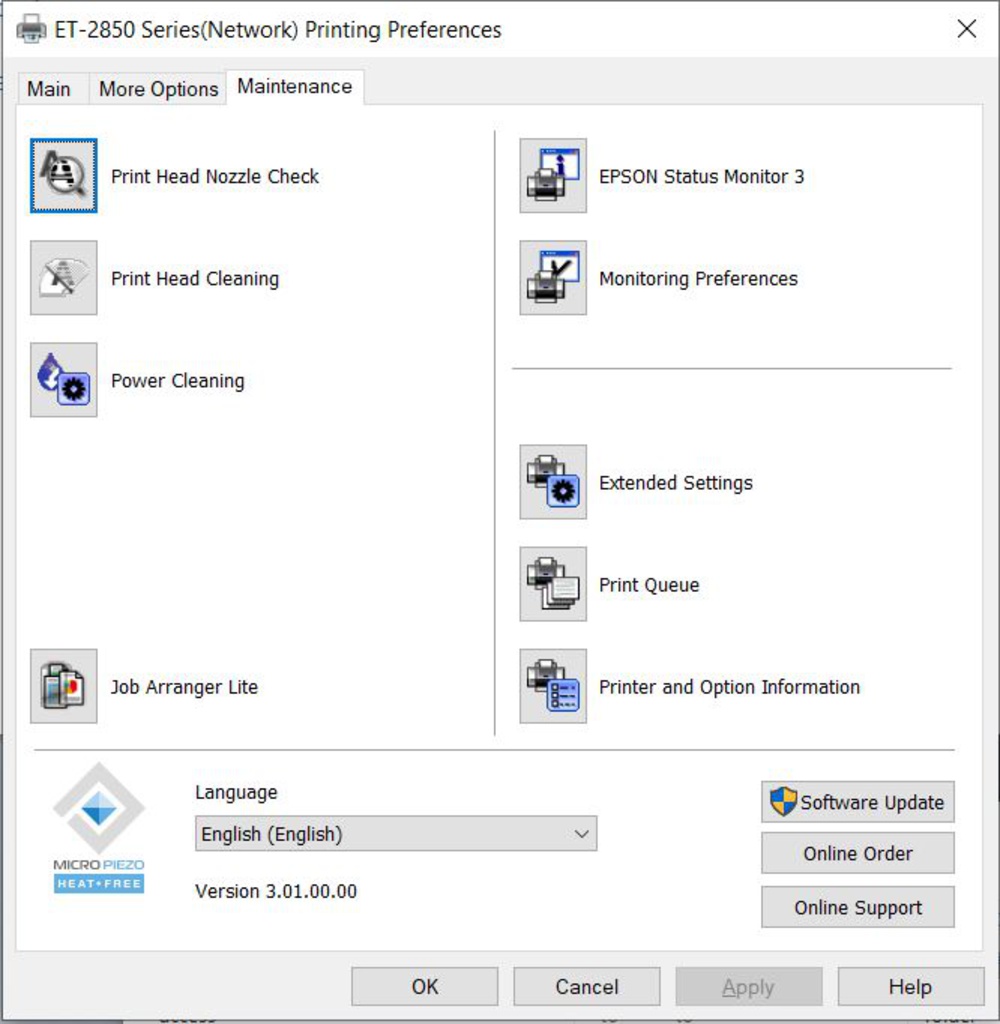Select the Maintenance tab

[294, 87]
